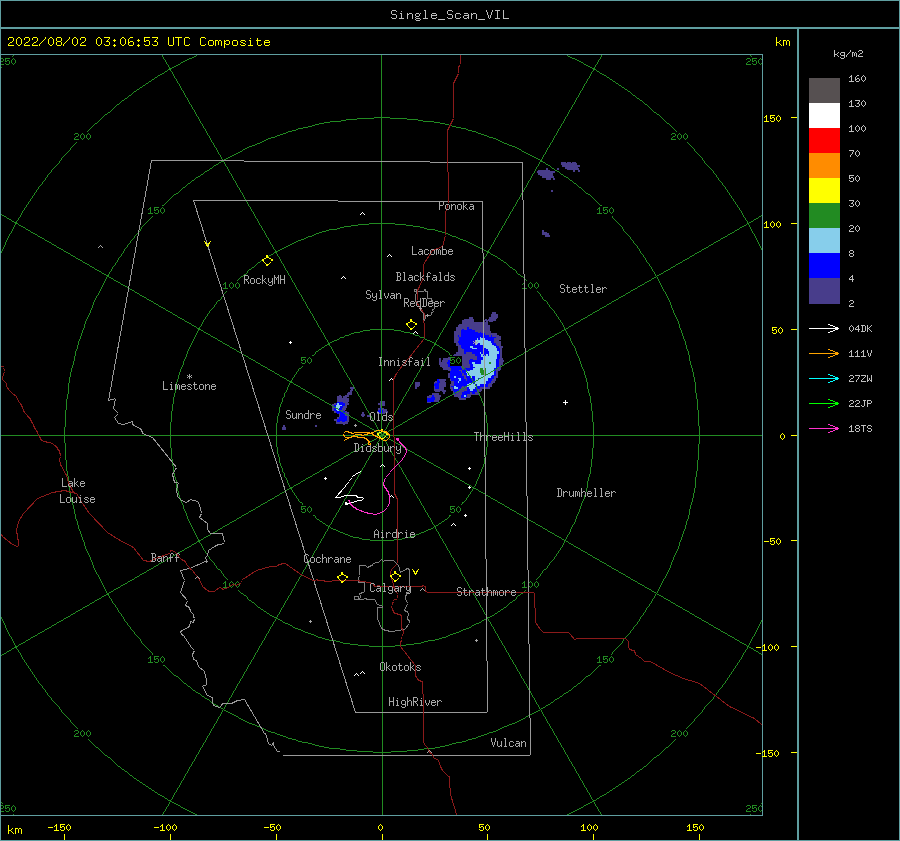Click the Lake Louise label
900x841 pixels.
pyautogui.click(x=77, y=491)
